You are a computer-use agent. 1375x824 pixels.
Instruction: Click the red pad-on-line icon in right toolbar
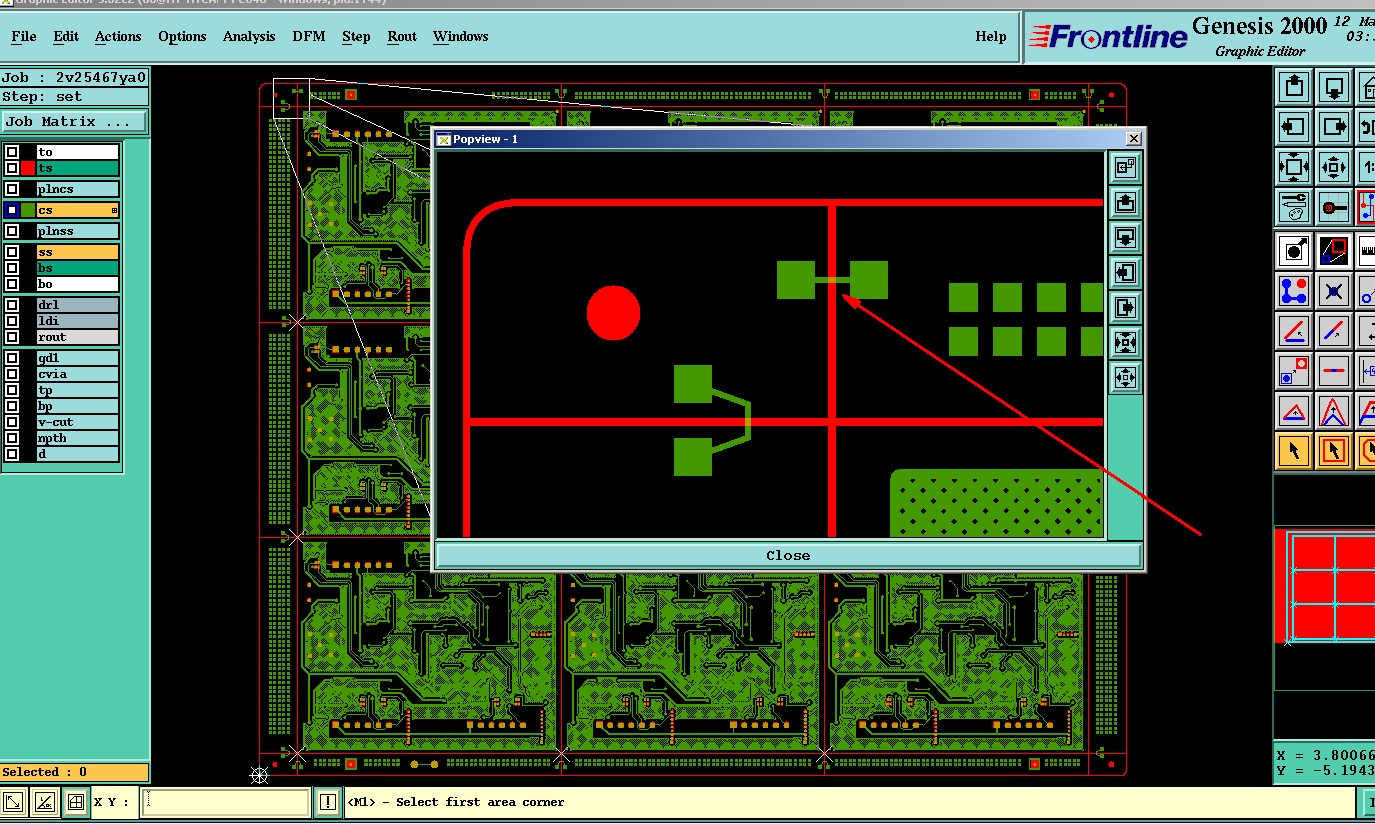1334,207
